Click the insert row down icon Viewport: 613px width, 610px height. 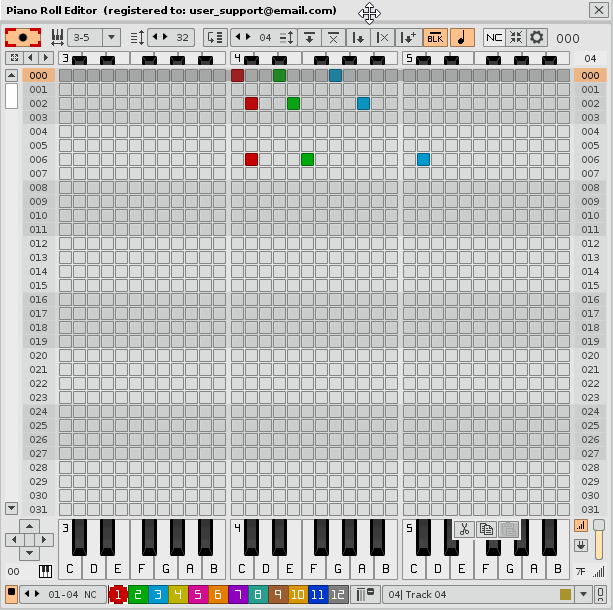pyautogui.click(x=309, y=38)
